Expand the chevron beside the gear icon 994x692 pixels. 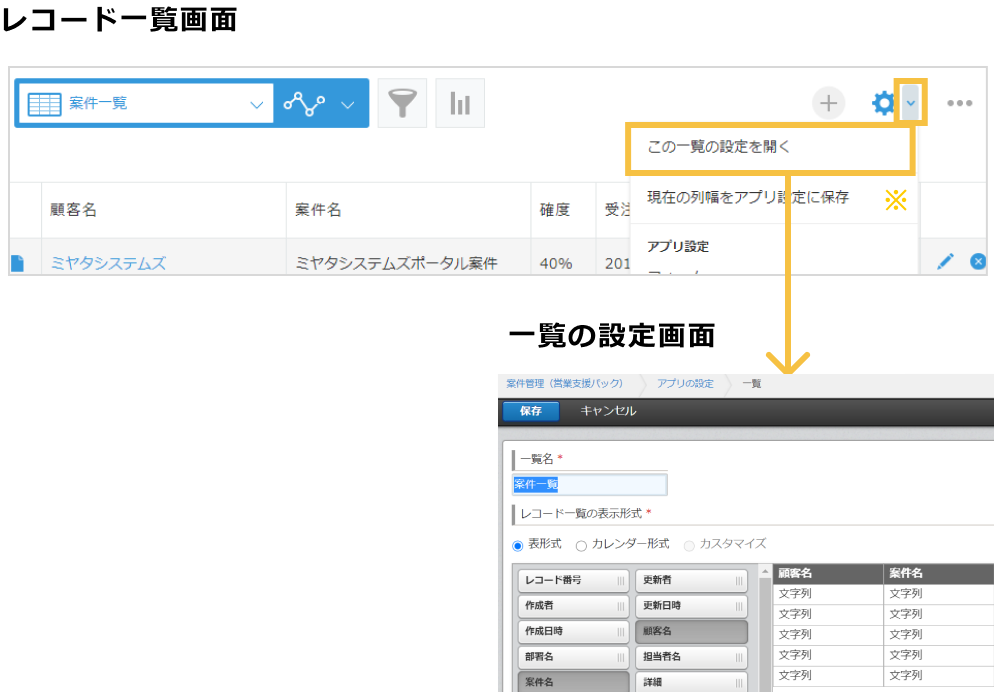911,102
